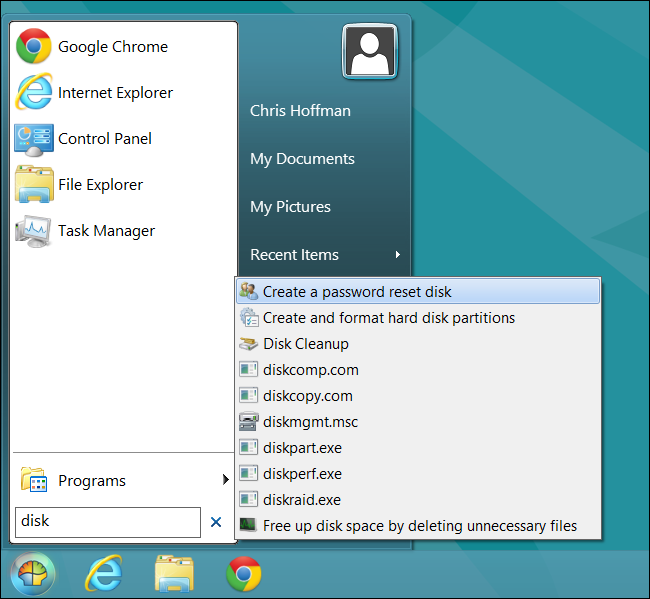Click the diskcomp.com file icon
Image resolution: width=650 pixels, height=599 pixels.
click(249, 369)
